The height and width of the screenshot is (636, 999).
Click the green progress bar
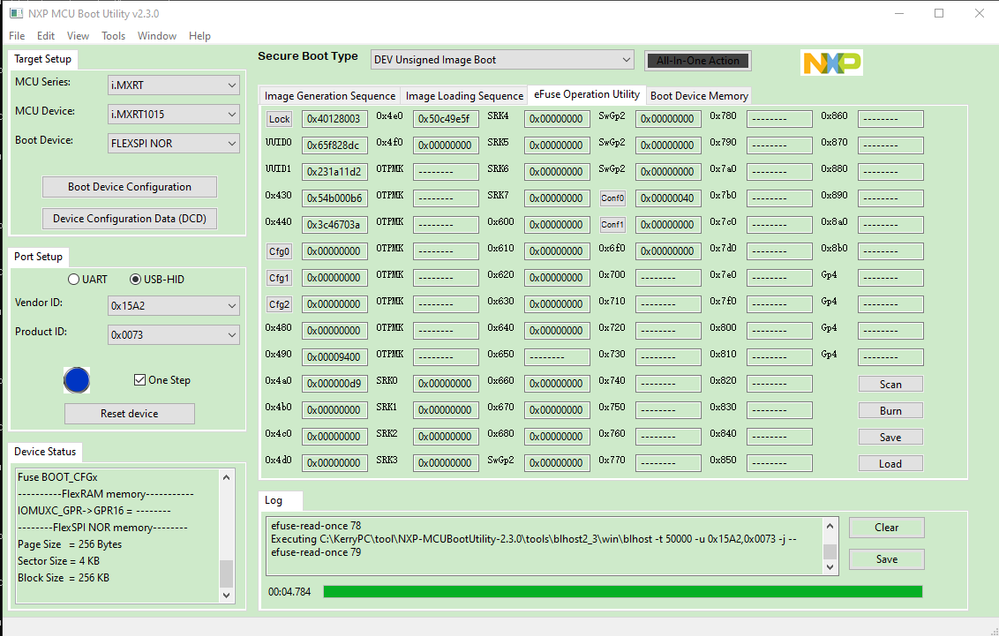pyautogui.click(x=622, y=592)
